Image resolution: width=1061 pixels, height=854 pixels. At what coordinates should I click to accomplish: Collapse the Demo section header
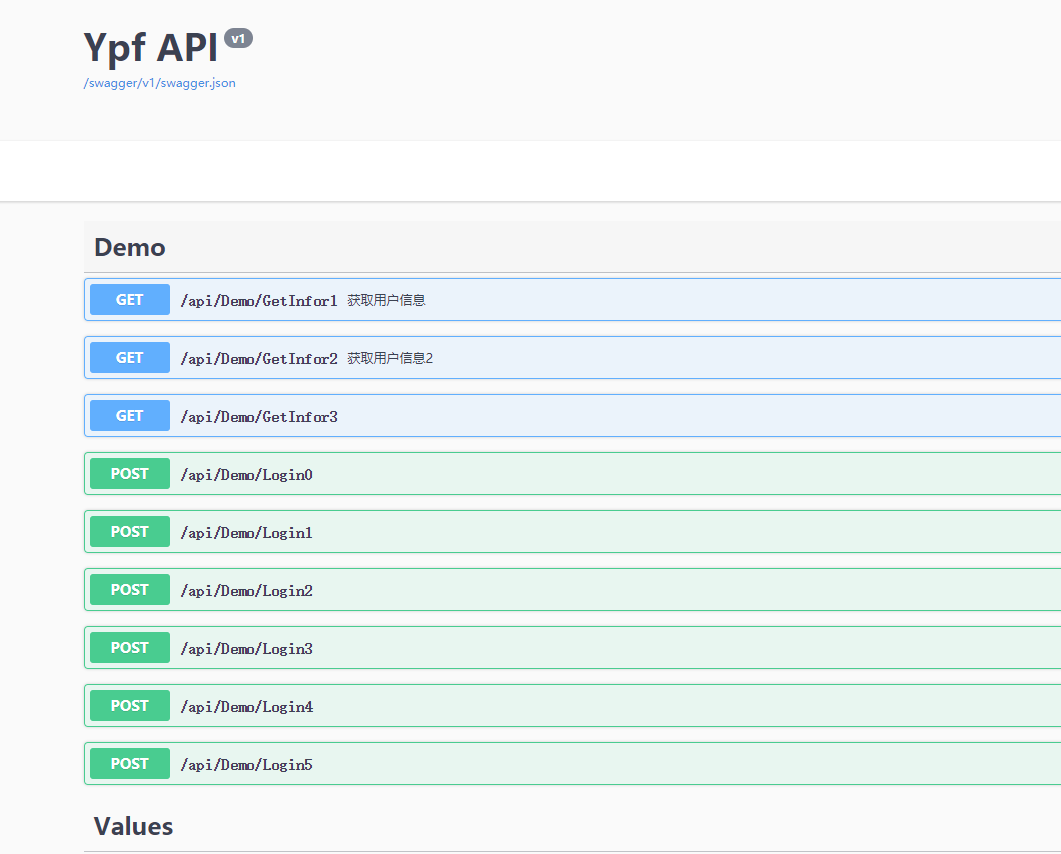tap(572, 247)
